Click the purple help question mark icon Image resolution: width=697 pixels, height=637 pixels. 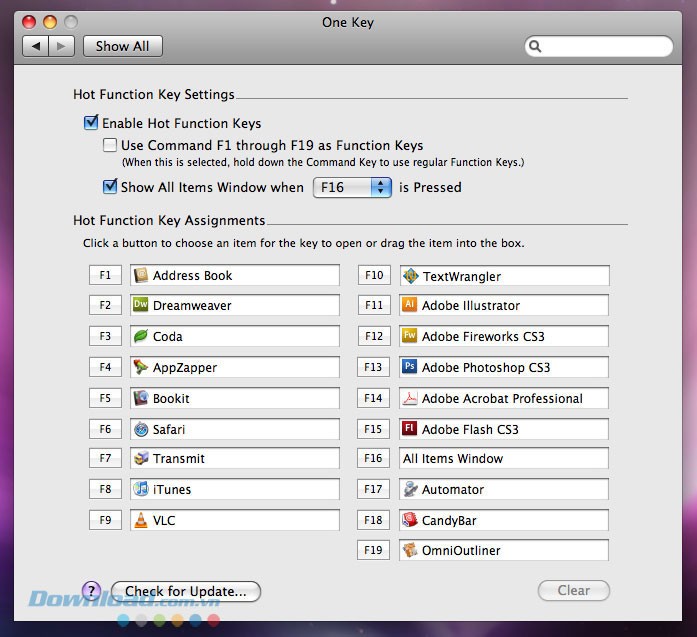click(91, 591)
